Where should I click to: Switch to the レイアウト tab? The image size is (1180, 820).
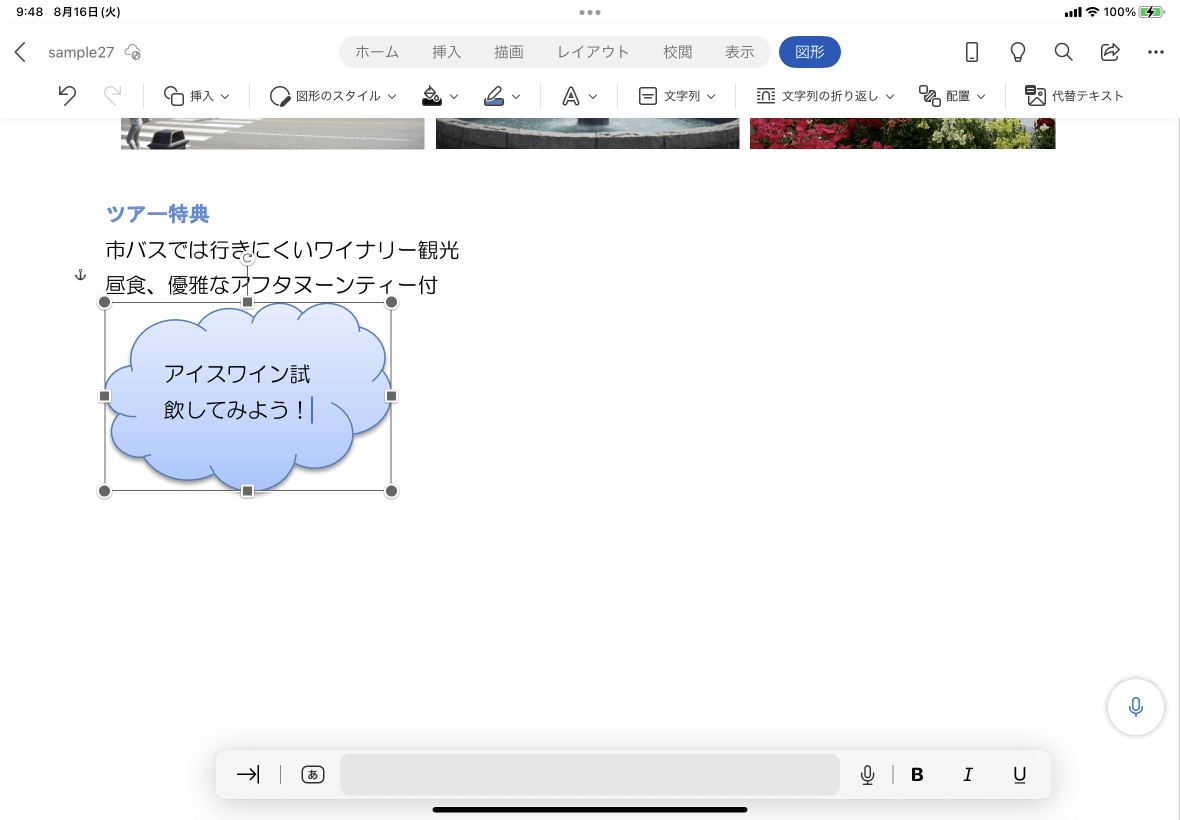(593, 52)
